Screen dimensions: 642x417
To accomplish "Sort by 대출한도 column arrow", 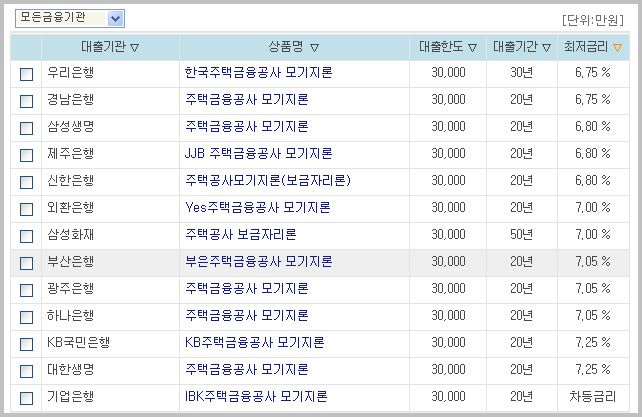I will pos(472,48).
